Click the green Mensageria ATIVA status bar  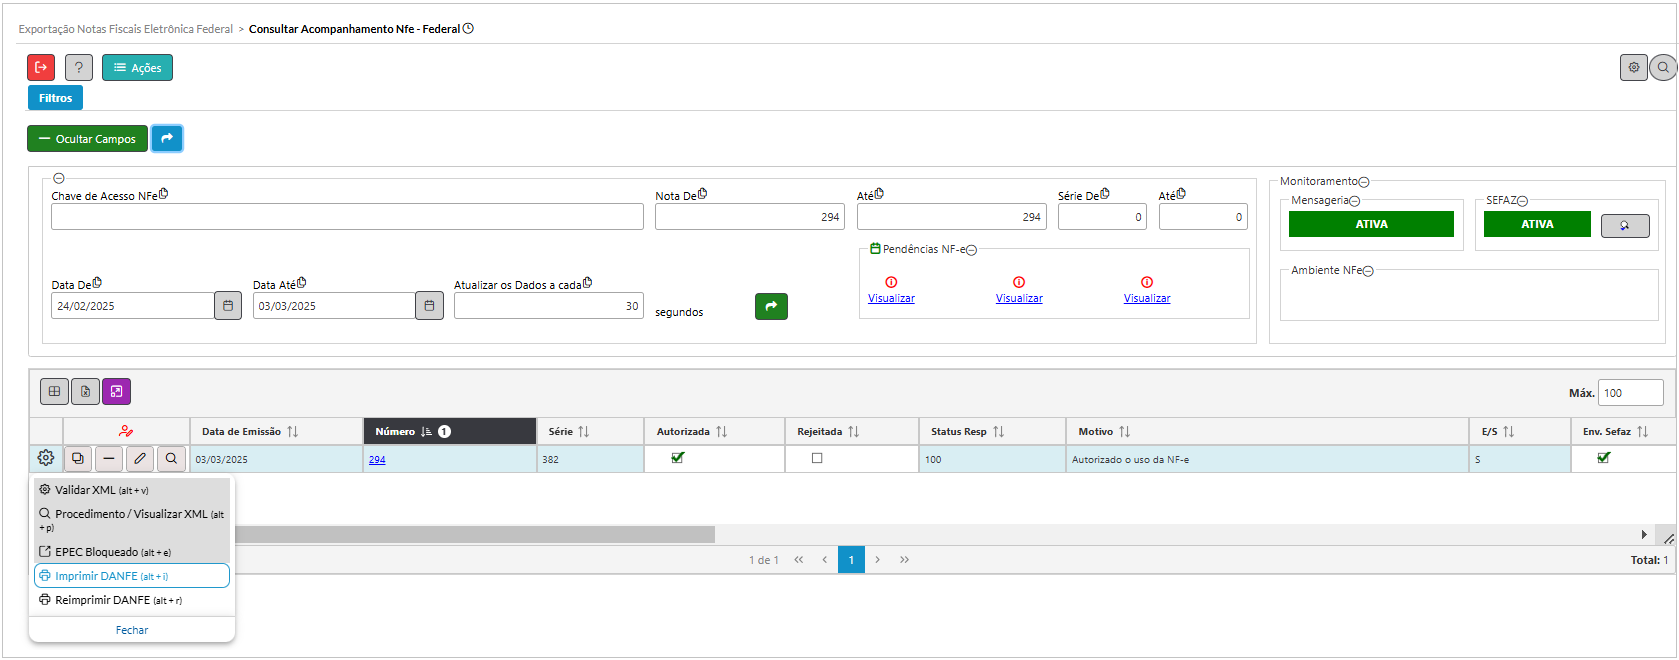[1370, 225]
